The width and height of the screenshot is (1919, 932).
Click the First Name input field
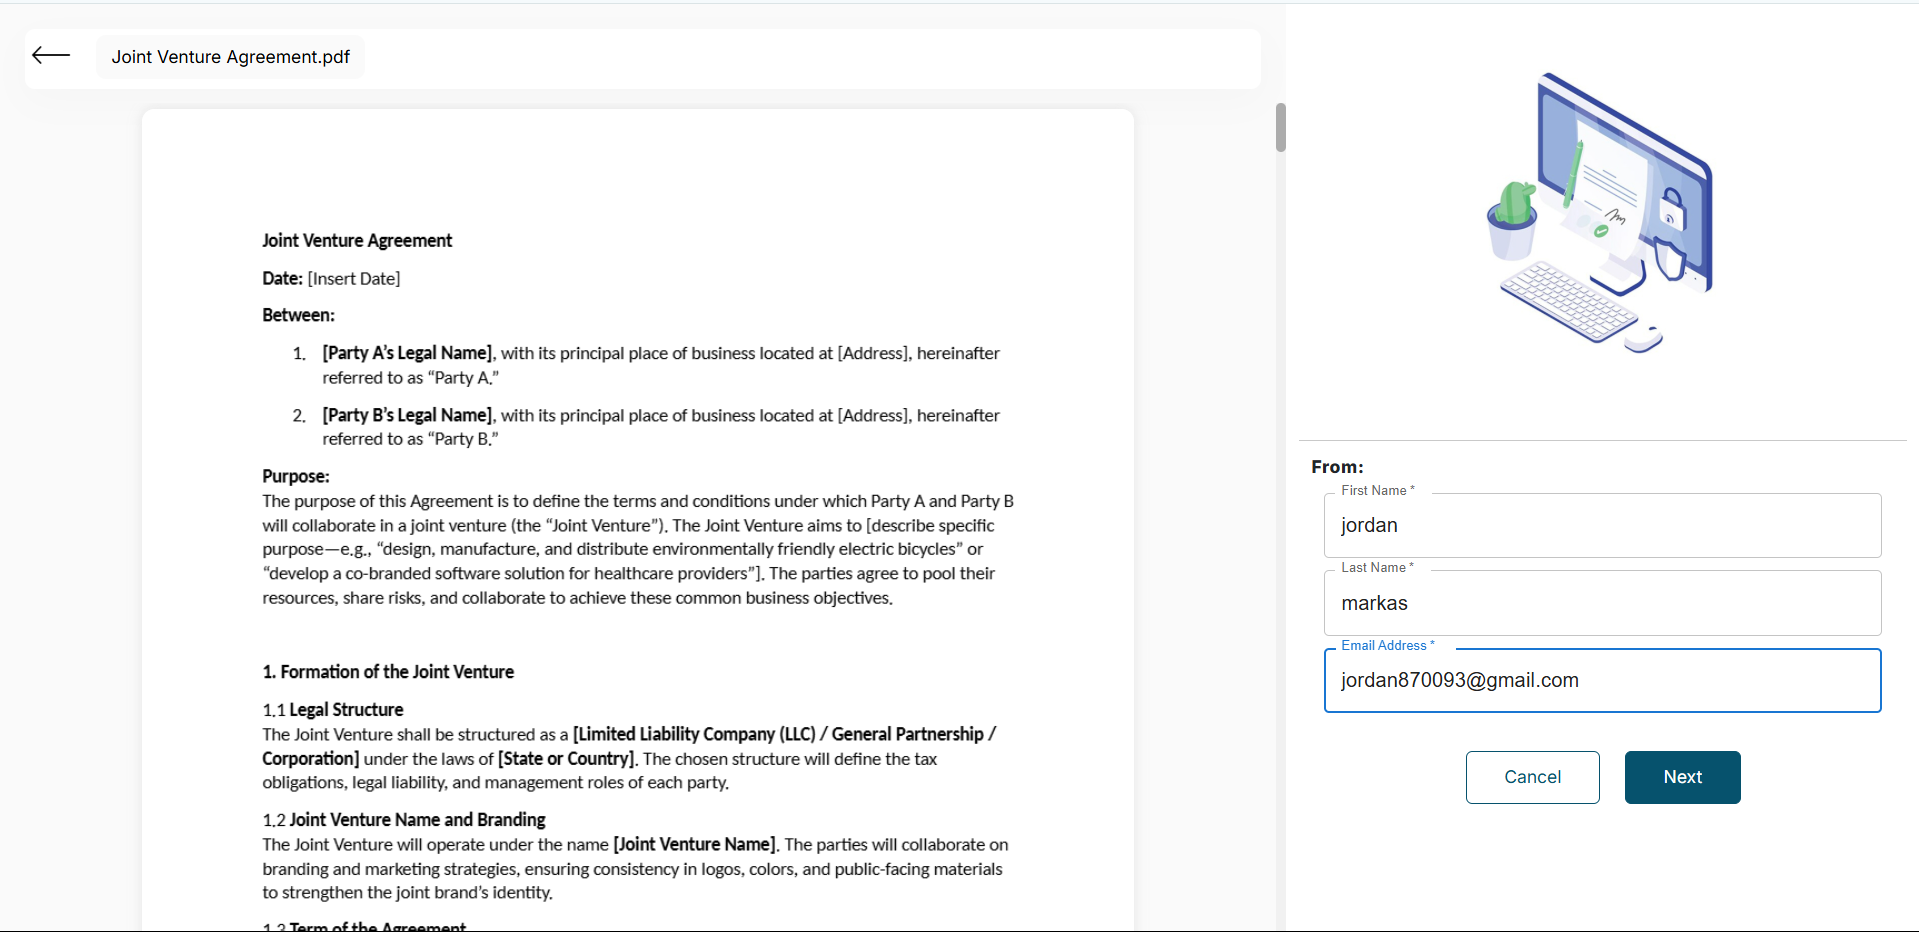pos(1602,525)
